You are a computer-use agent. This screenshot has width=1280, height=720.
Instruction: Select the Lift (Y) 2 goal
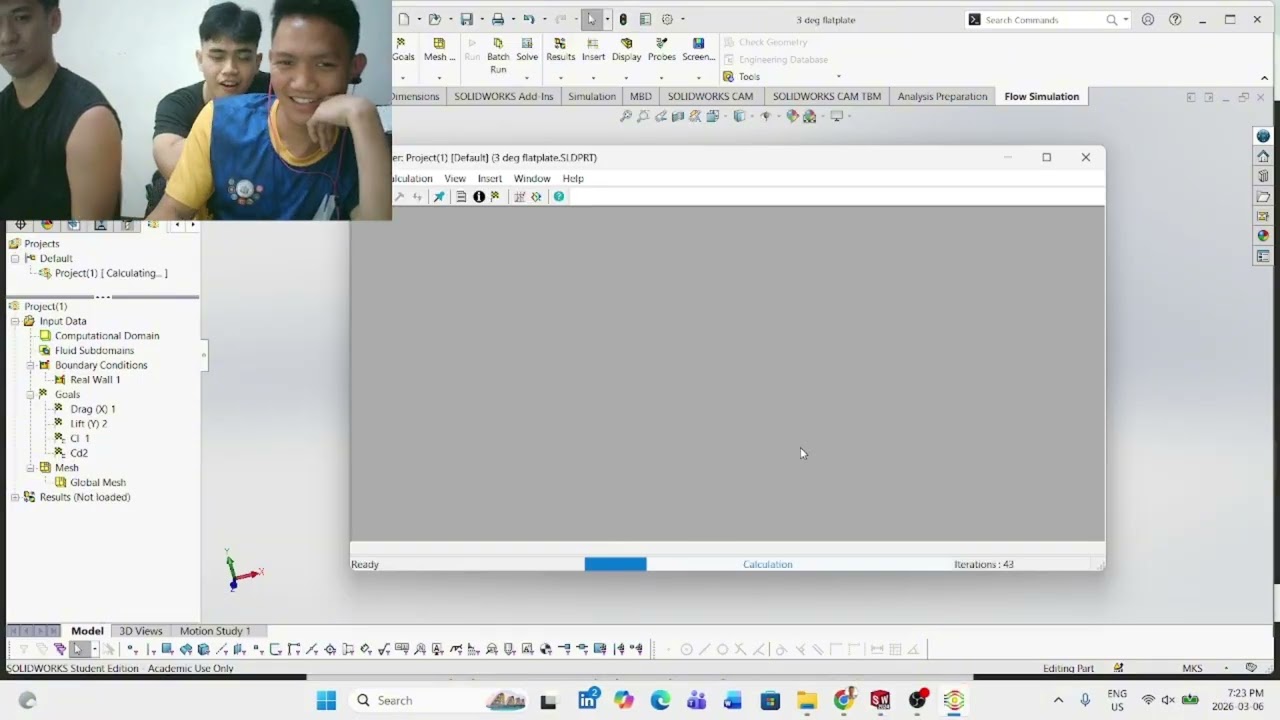(89, 423)
